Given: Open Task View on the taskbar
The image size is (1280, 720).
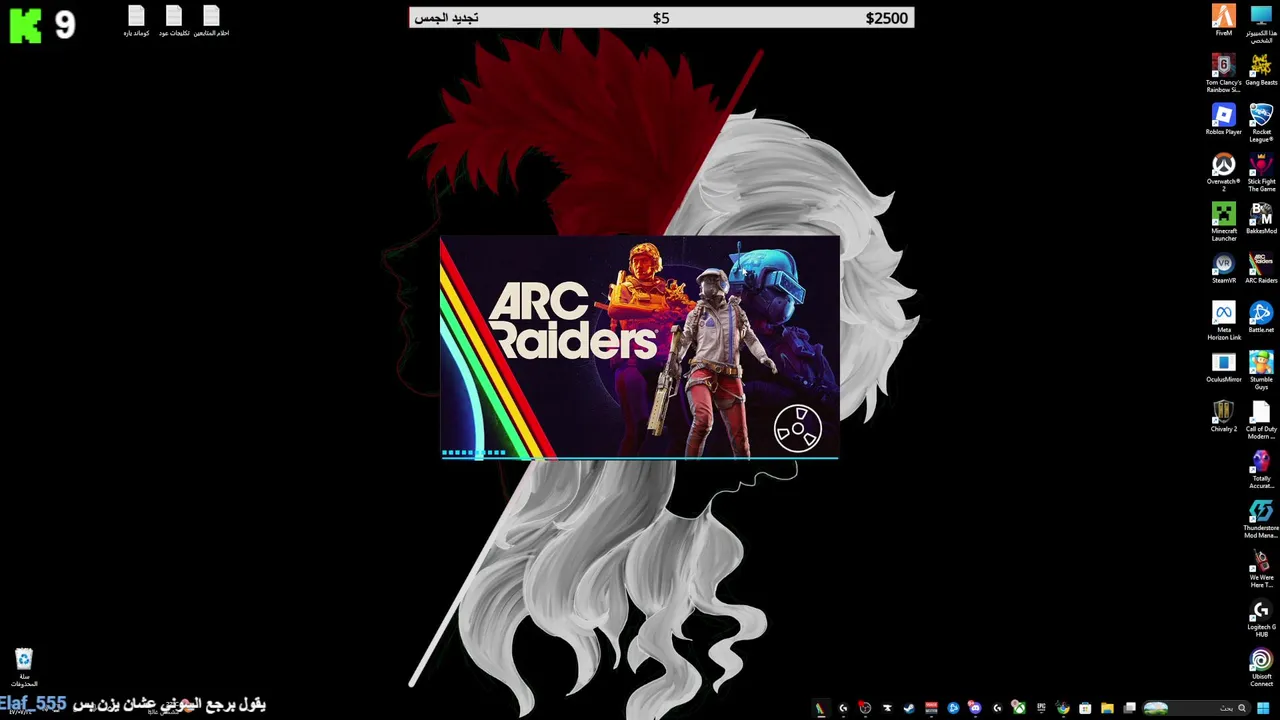Looking at the screenshot, I should pos(1129,708).
